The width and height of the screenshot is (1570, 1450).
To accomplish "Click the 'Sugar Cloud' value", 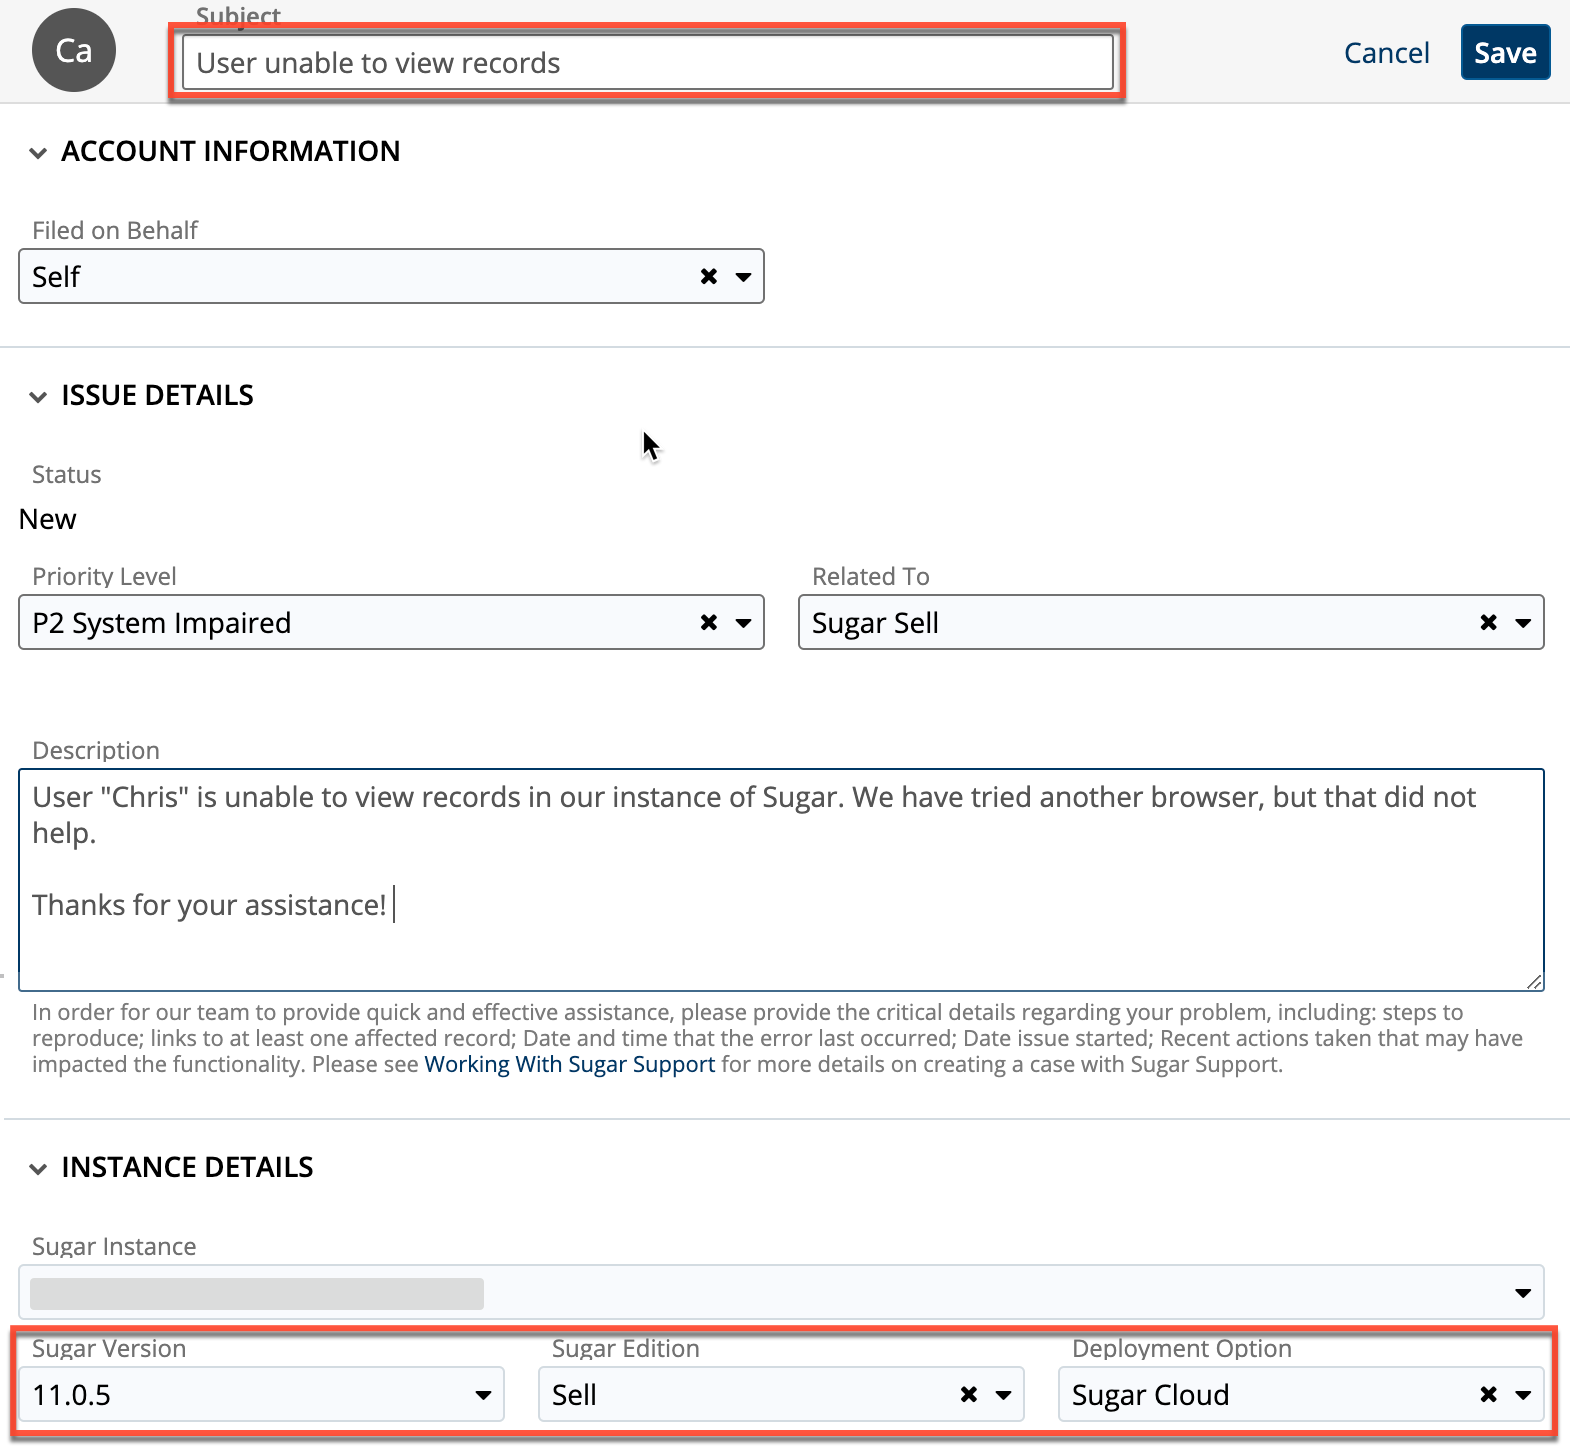I will (x=1150, y=1395).
